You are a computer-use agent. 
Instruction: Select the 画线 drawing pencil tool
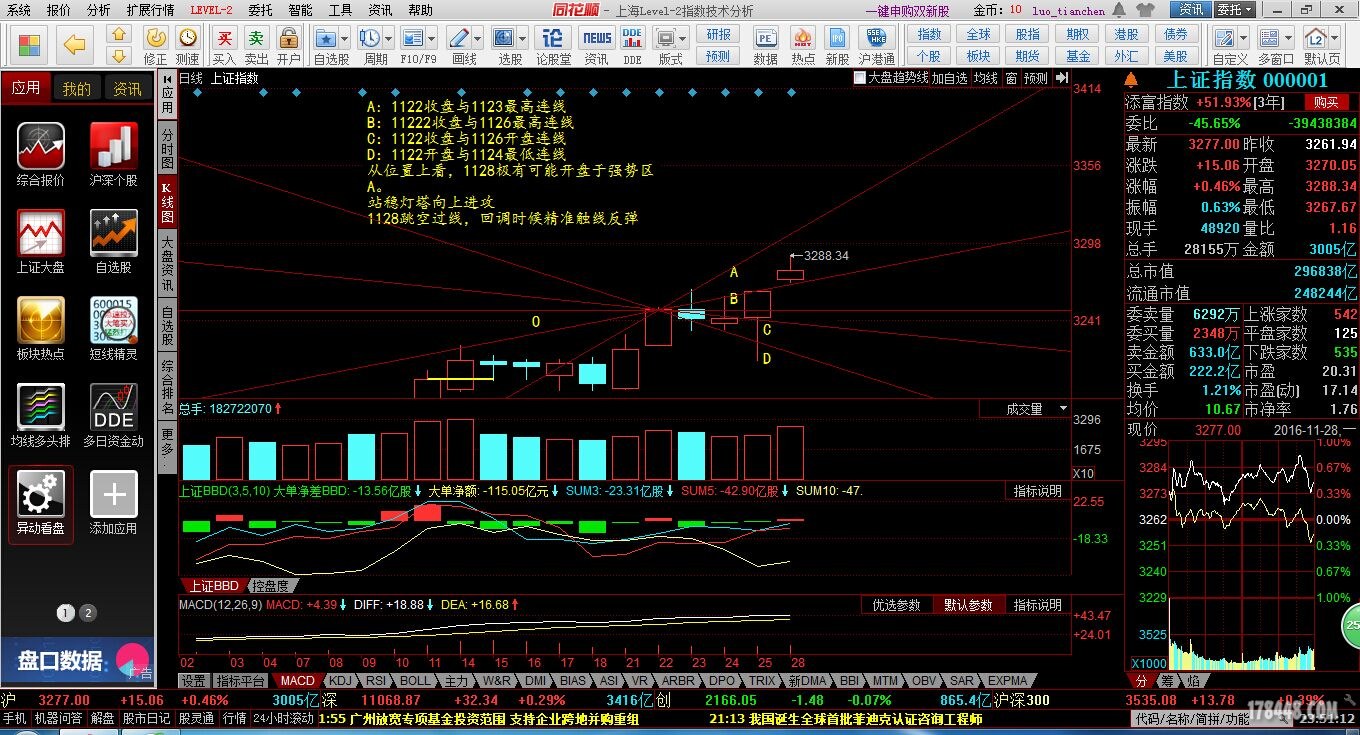pos(459,37)
